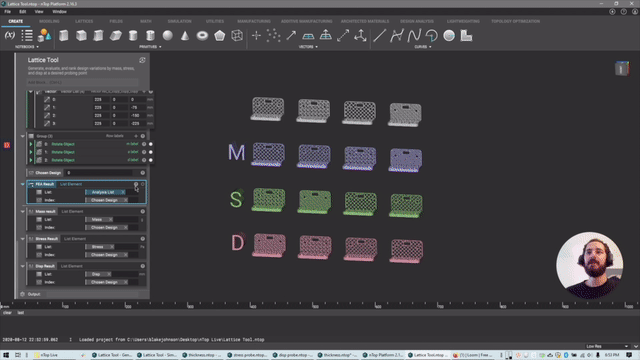This screenshot has width=640, height=360.
Task: Switch to the Lattices ribbon tab
Action: [x=84, y=21]
